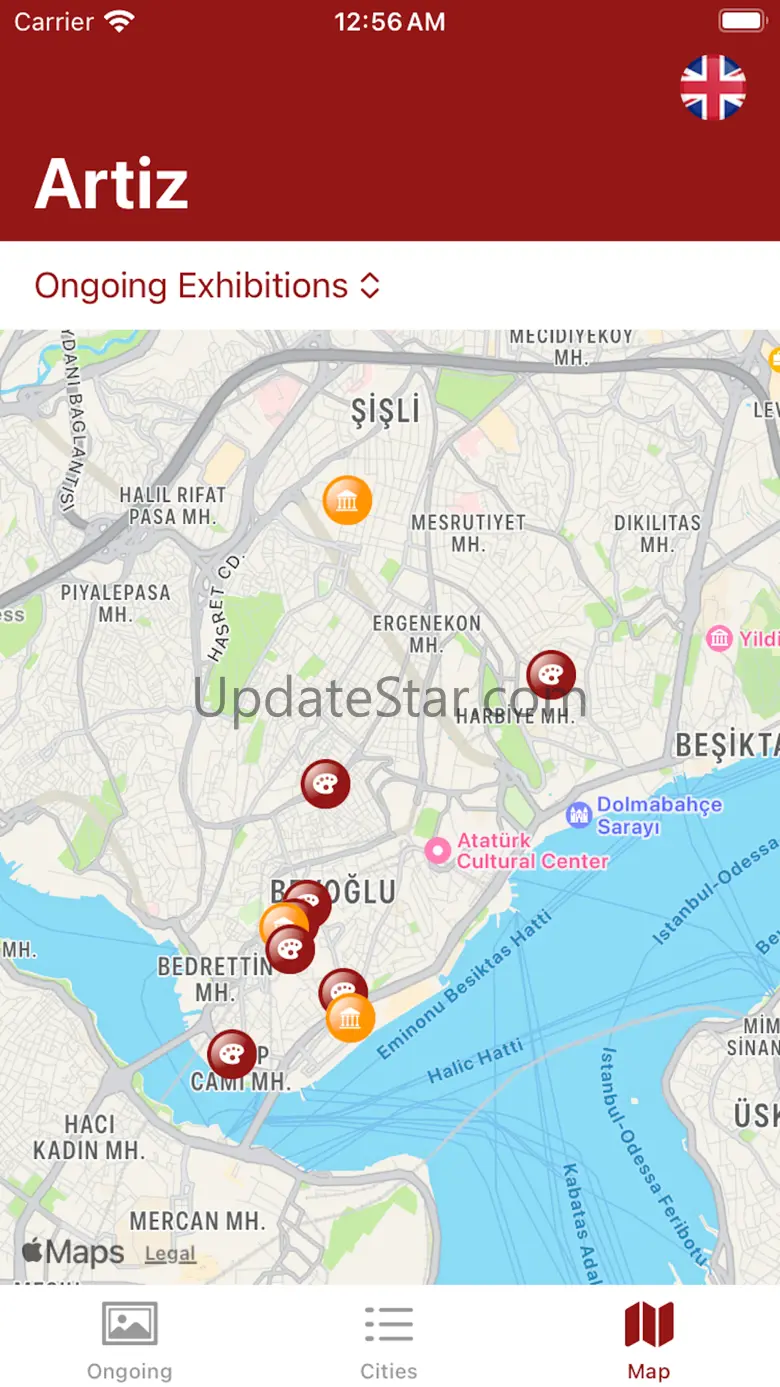Viewport: 780px width, 1387px height.
Task: Tap the red palette pin above Beyoğlu
Action: [x=326, y=784]
